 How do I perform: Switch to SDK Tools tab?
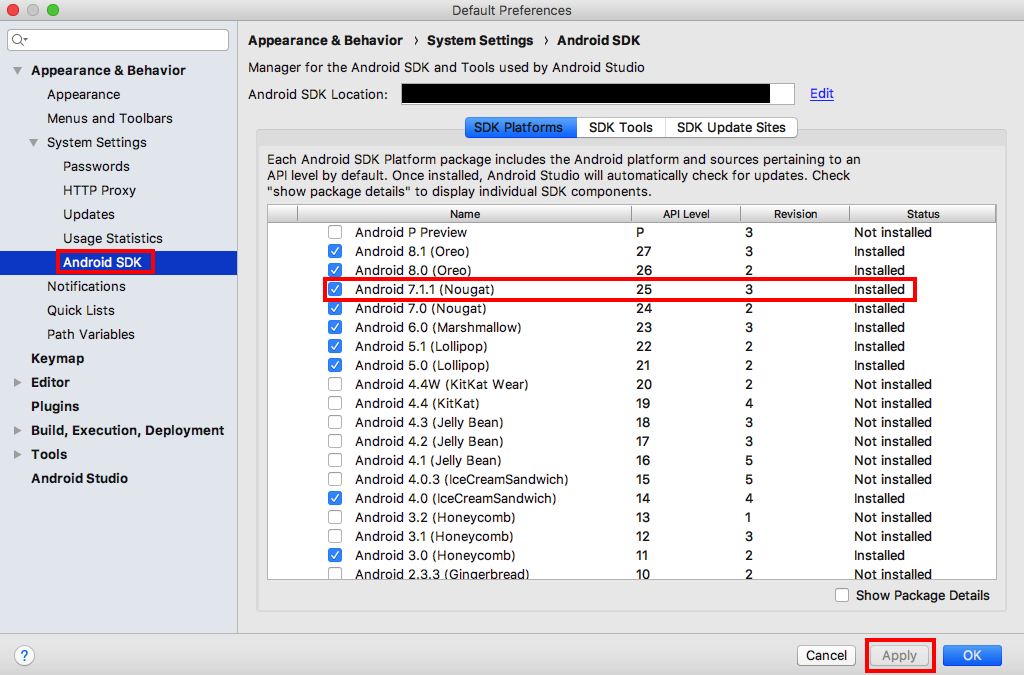pos(620,127)
